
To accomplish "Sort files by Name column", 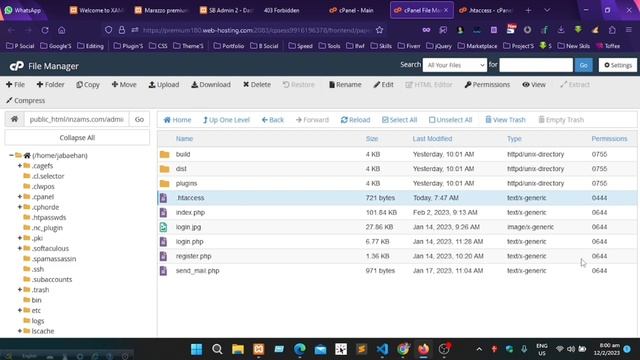I will (x=184, y=139).
